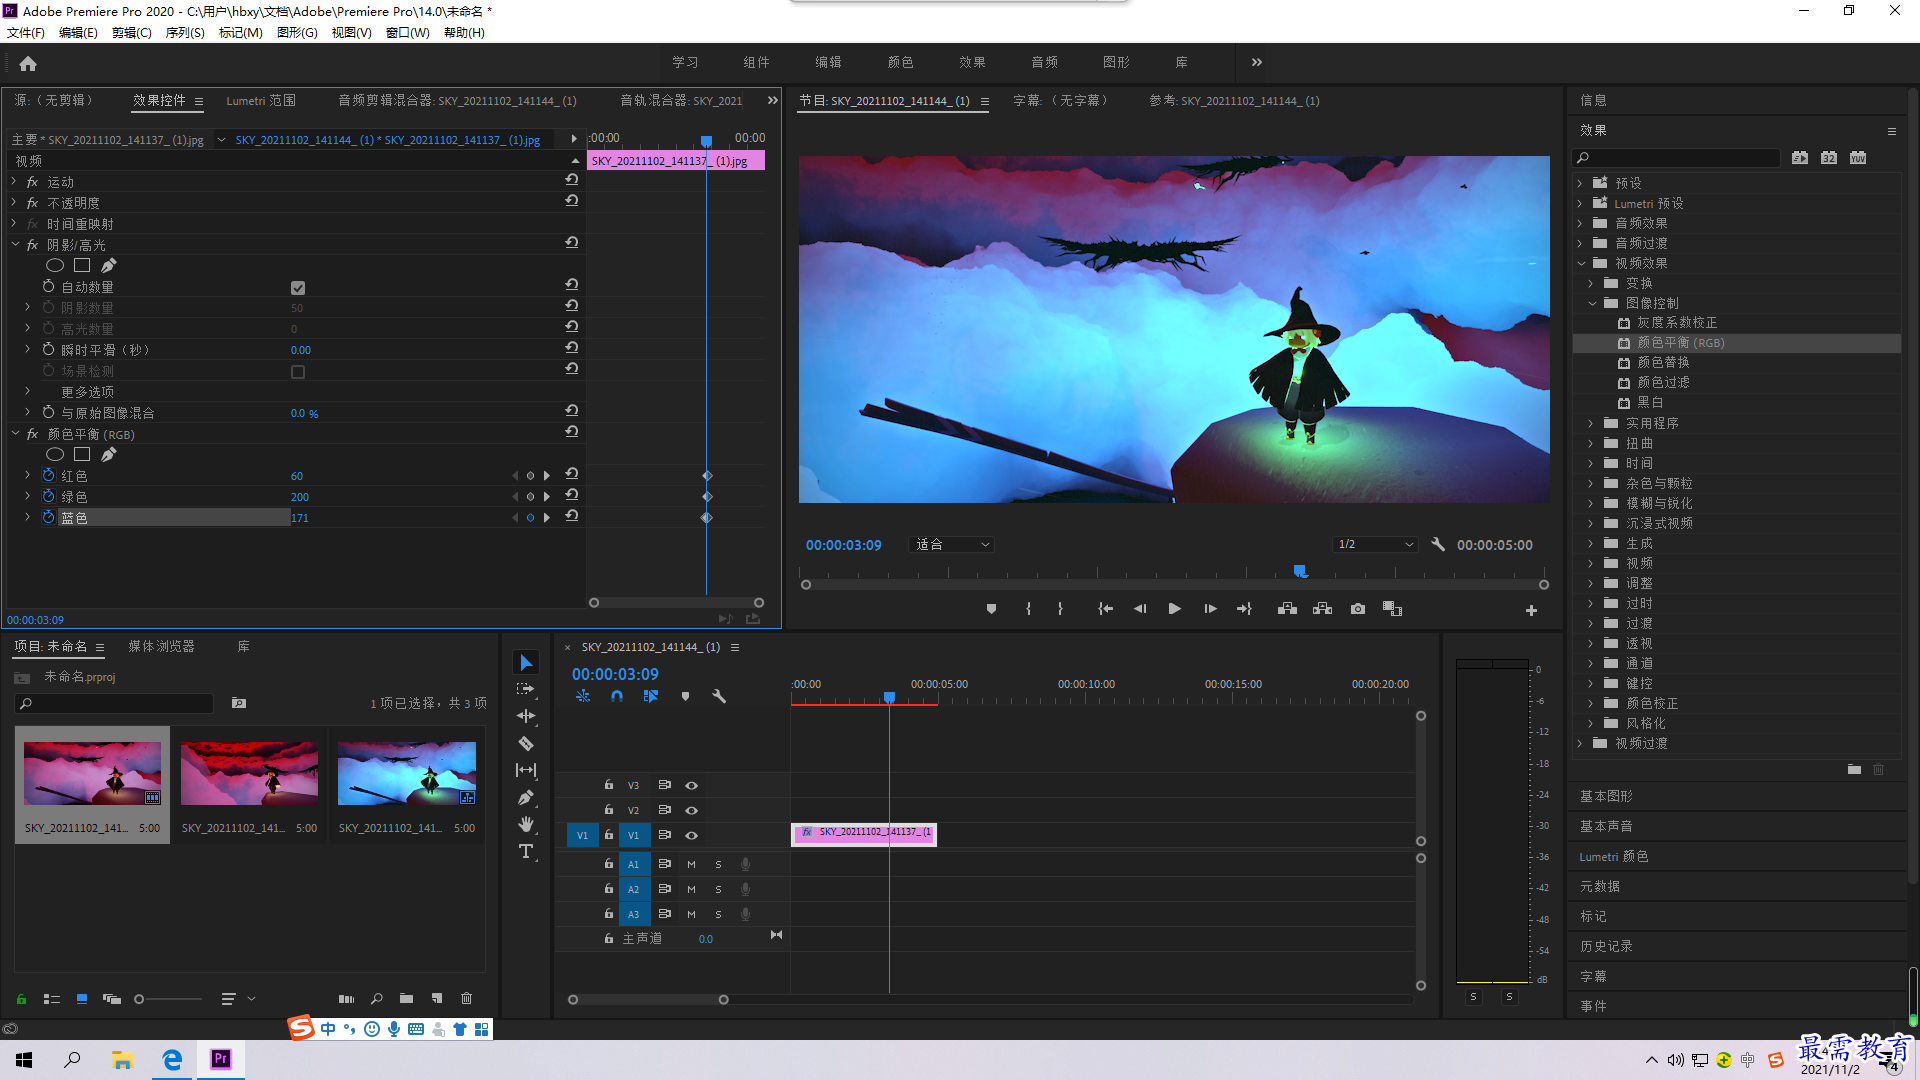Open the 1/2 playback resolution dropdown
Image resolution: width=1920 pixels, height=1080 pixels.
point(1376,545)
